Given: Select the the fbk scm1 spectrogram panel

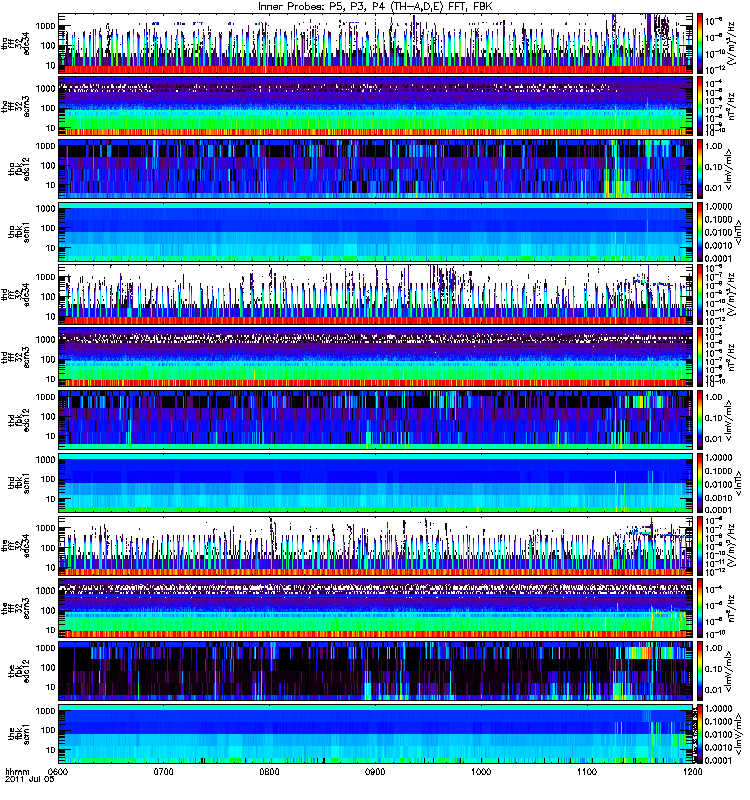Looking at the screenshot, I should tap(375, 734).
